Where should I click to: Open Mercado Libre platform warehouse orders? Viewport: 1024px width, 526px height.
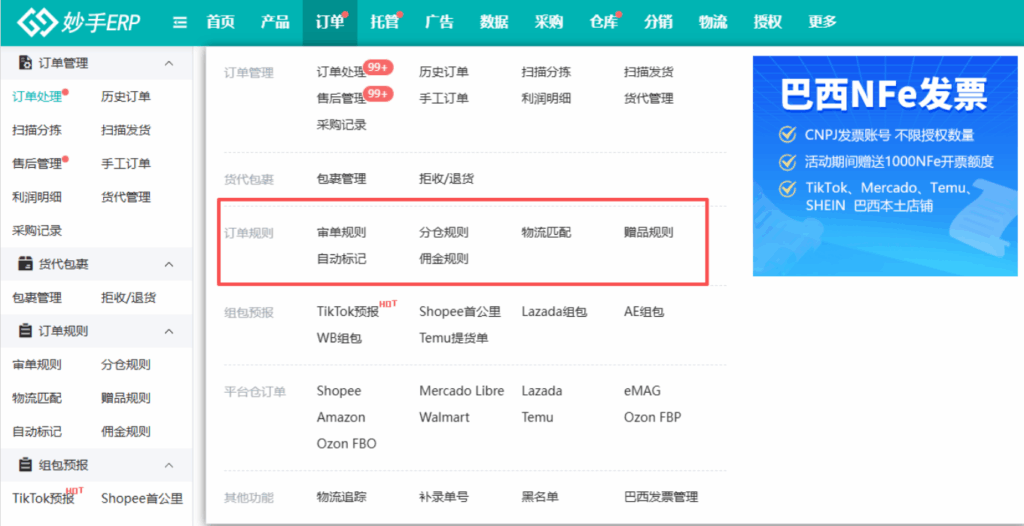(462, 391)
